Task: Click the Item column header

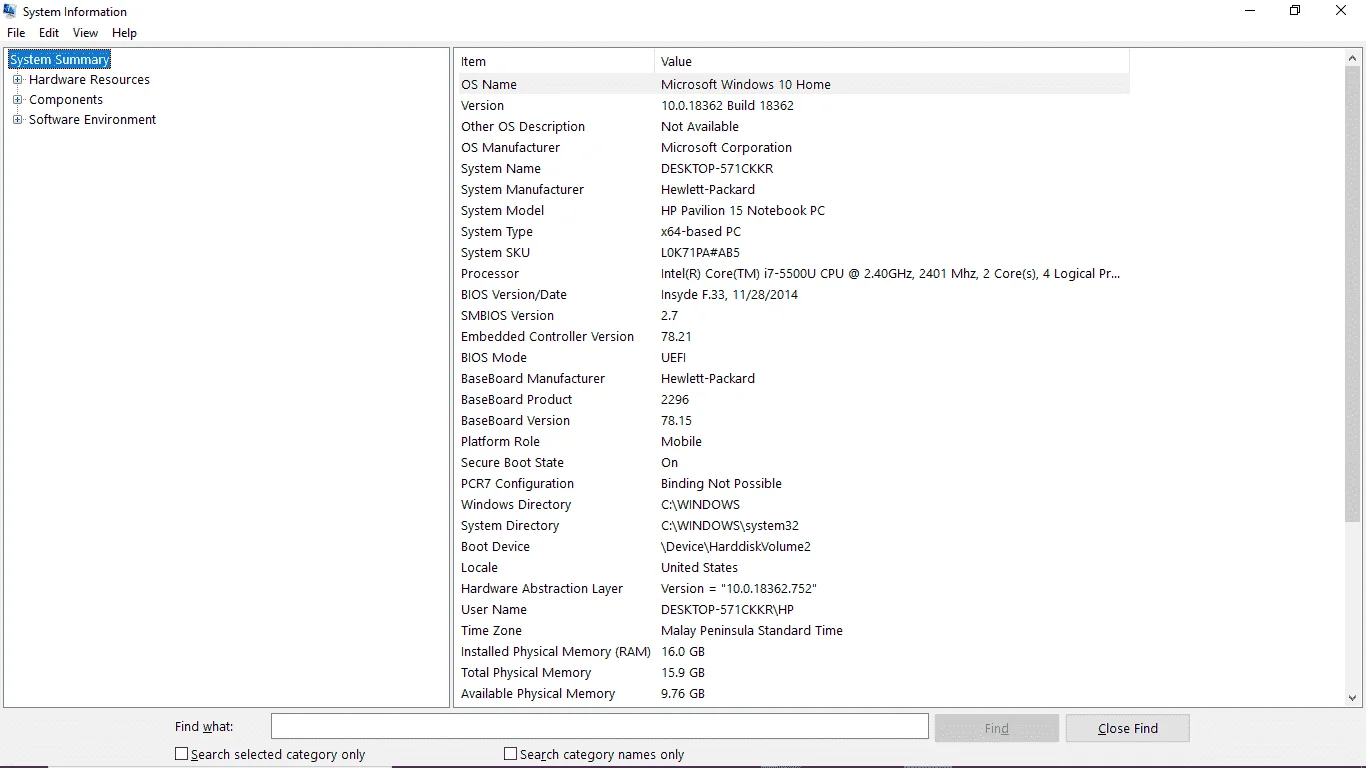Action: click(556, 62)
